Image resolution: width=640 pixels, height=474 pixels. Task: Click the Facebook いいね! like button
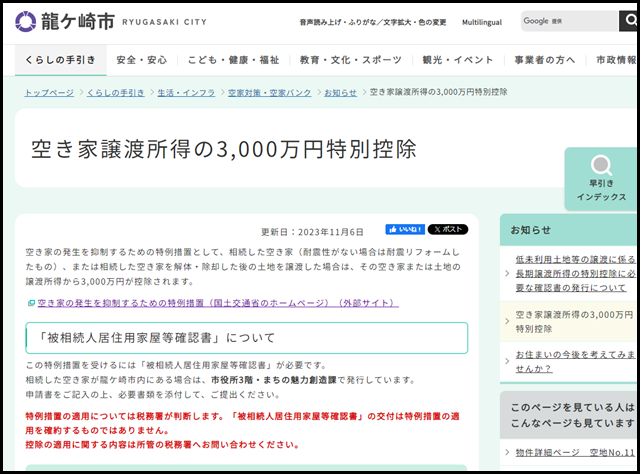tap(405, 229)
